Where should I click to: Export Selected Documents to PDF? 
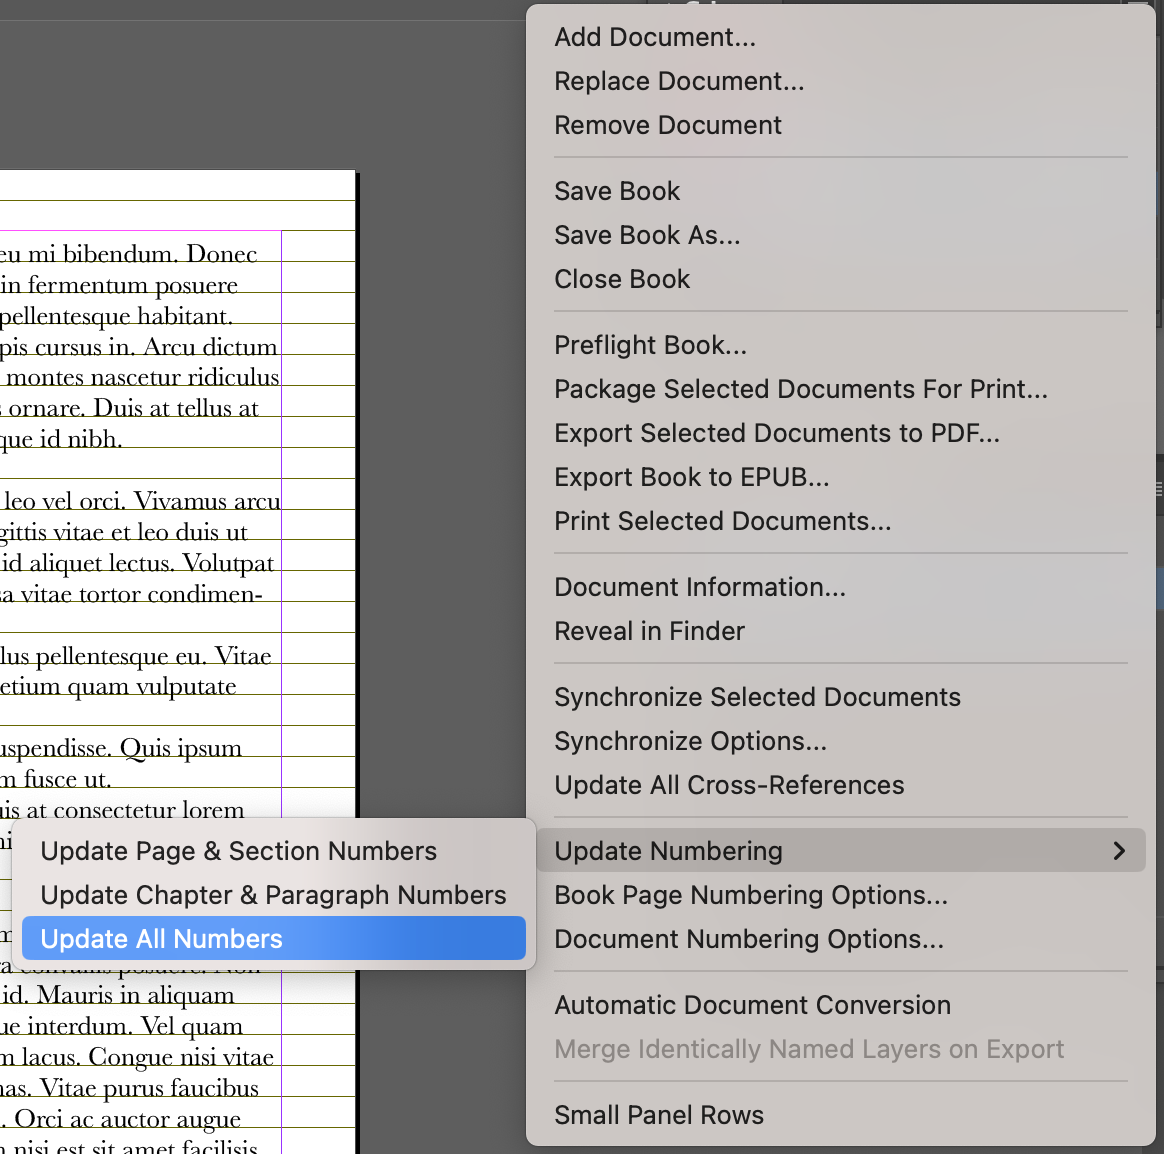pyautogui.click(x=778, y=432)
